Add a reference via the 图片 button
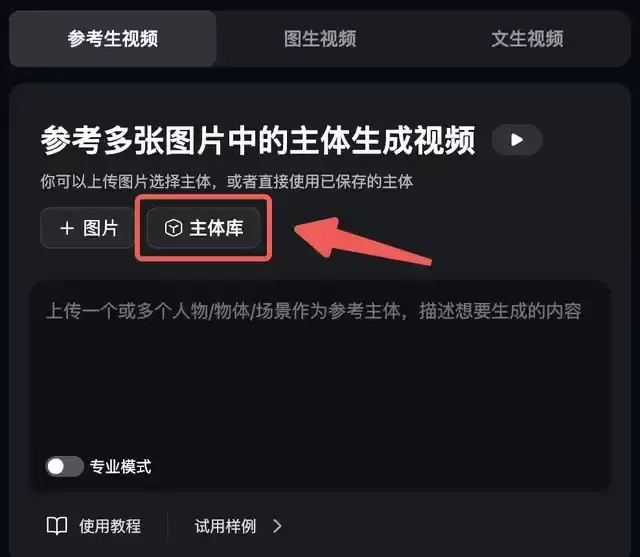Image resolution: width=640 pixels, height=557 pixels. (x=88, y=228)
